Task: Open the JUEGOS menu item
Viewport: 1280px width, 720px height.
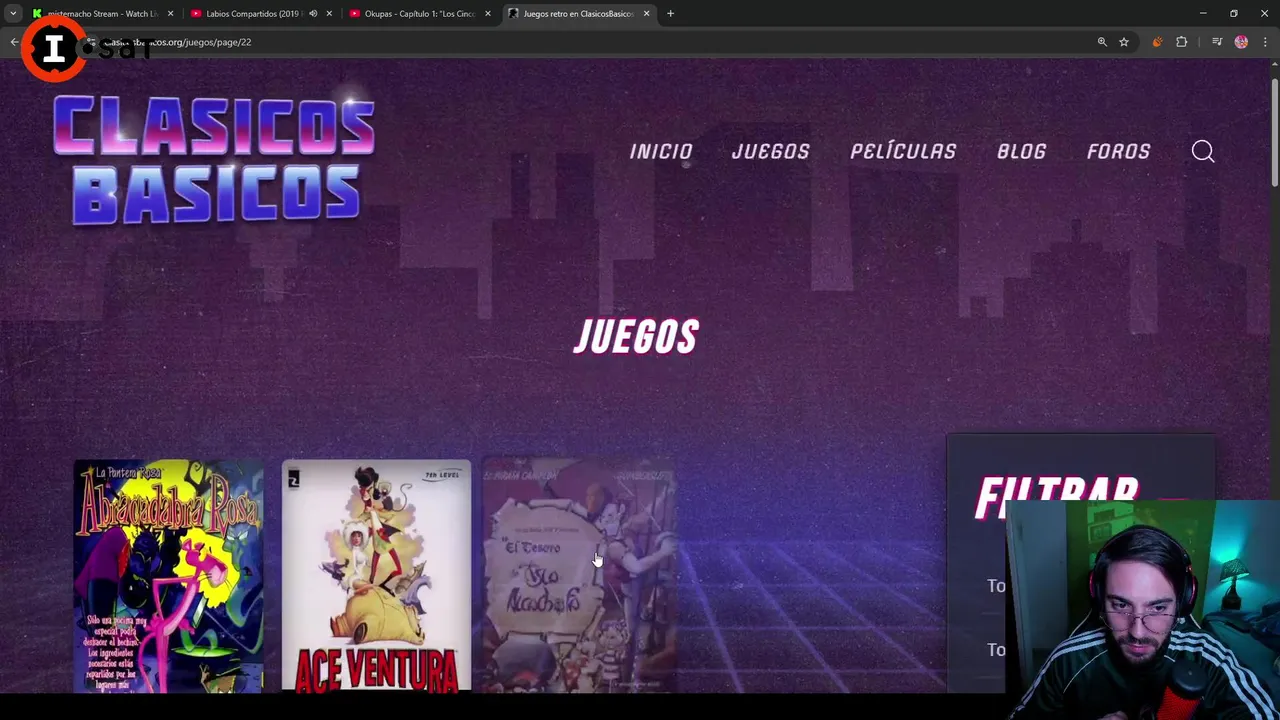Action: pos(771,151)
